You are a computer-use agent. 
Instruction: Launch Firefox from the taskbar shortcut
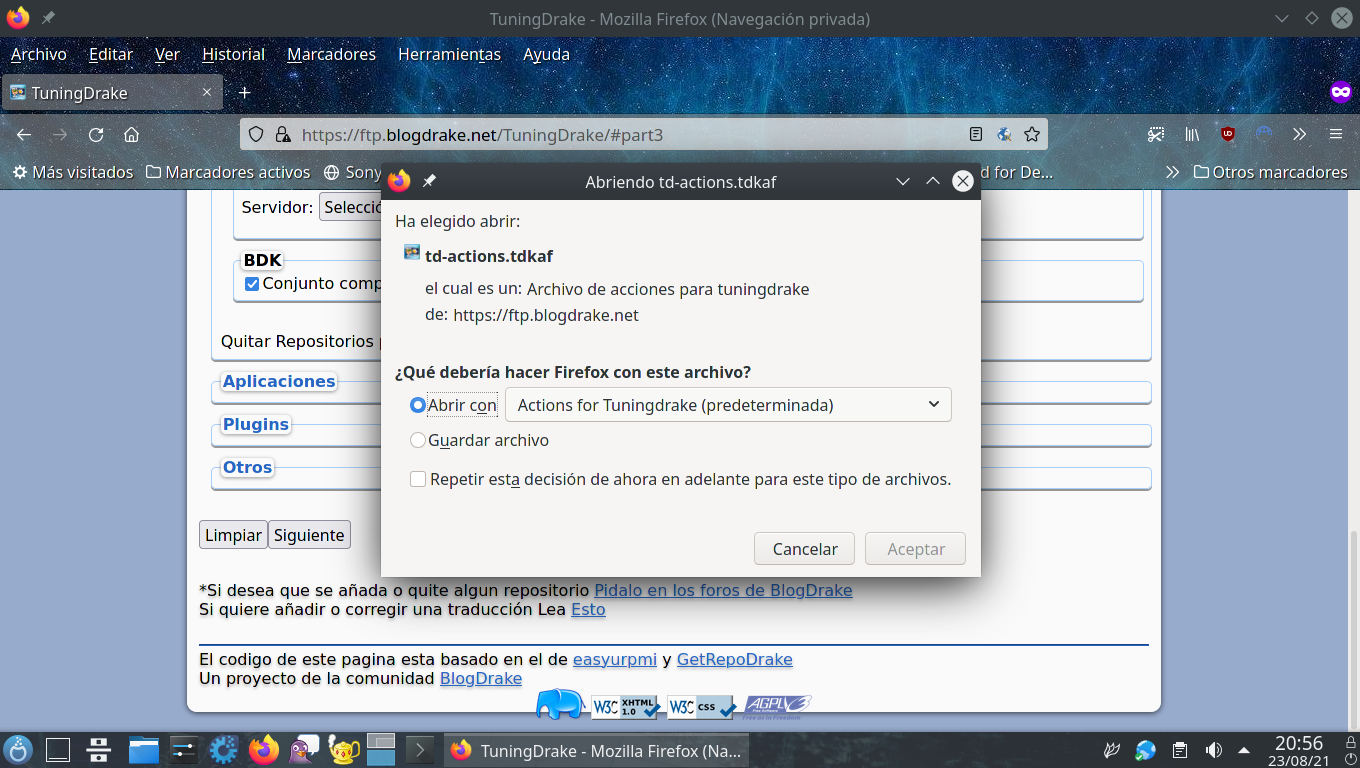263,749
